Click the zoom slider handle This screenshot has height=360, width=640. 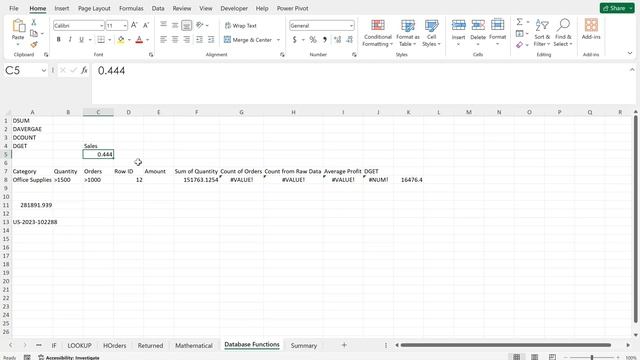click(591, 358)
